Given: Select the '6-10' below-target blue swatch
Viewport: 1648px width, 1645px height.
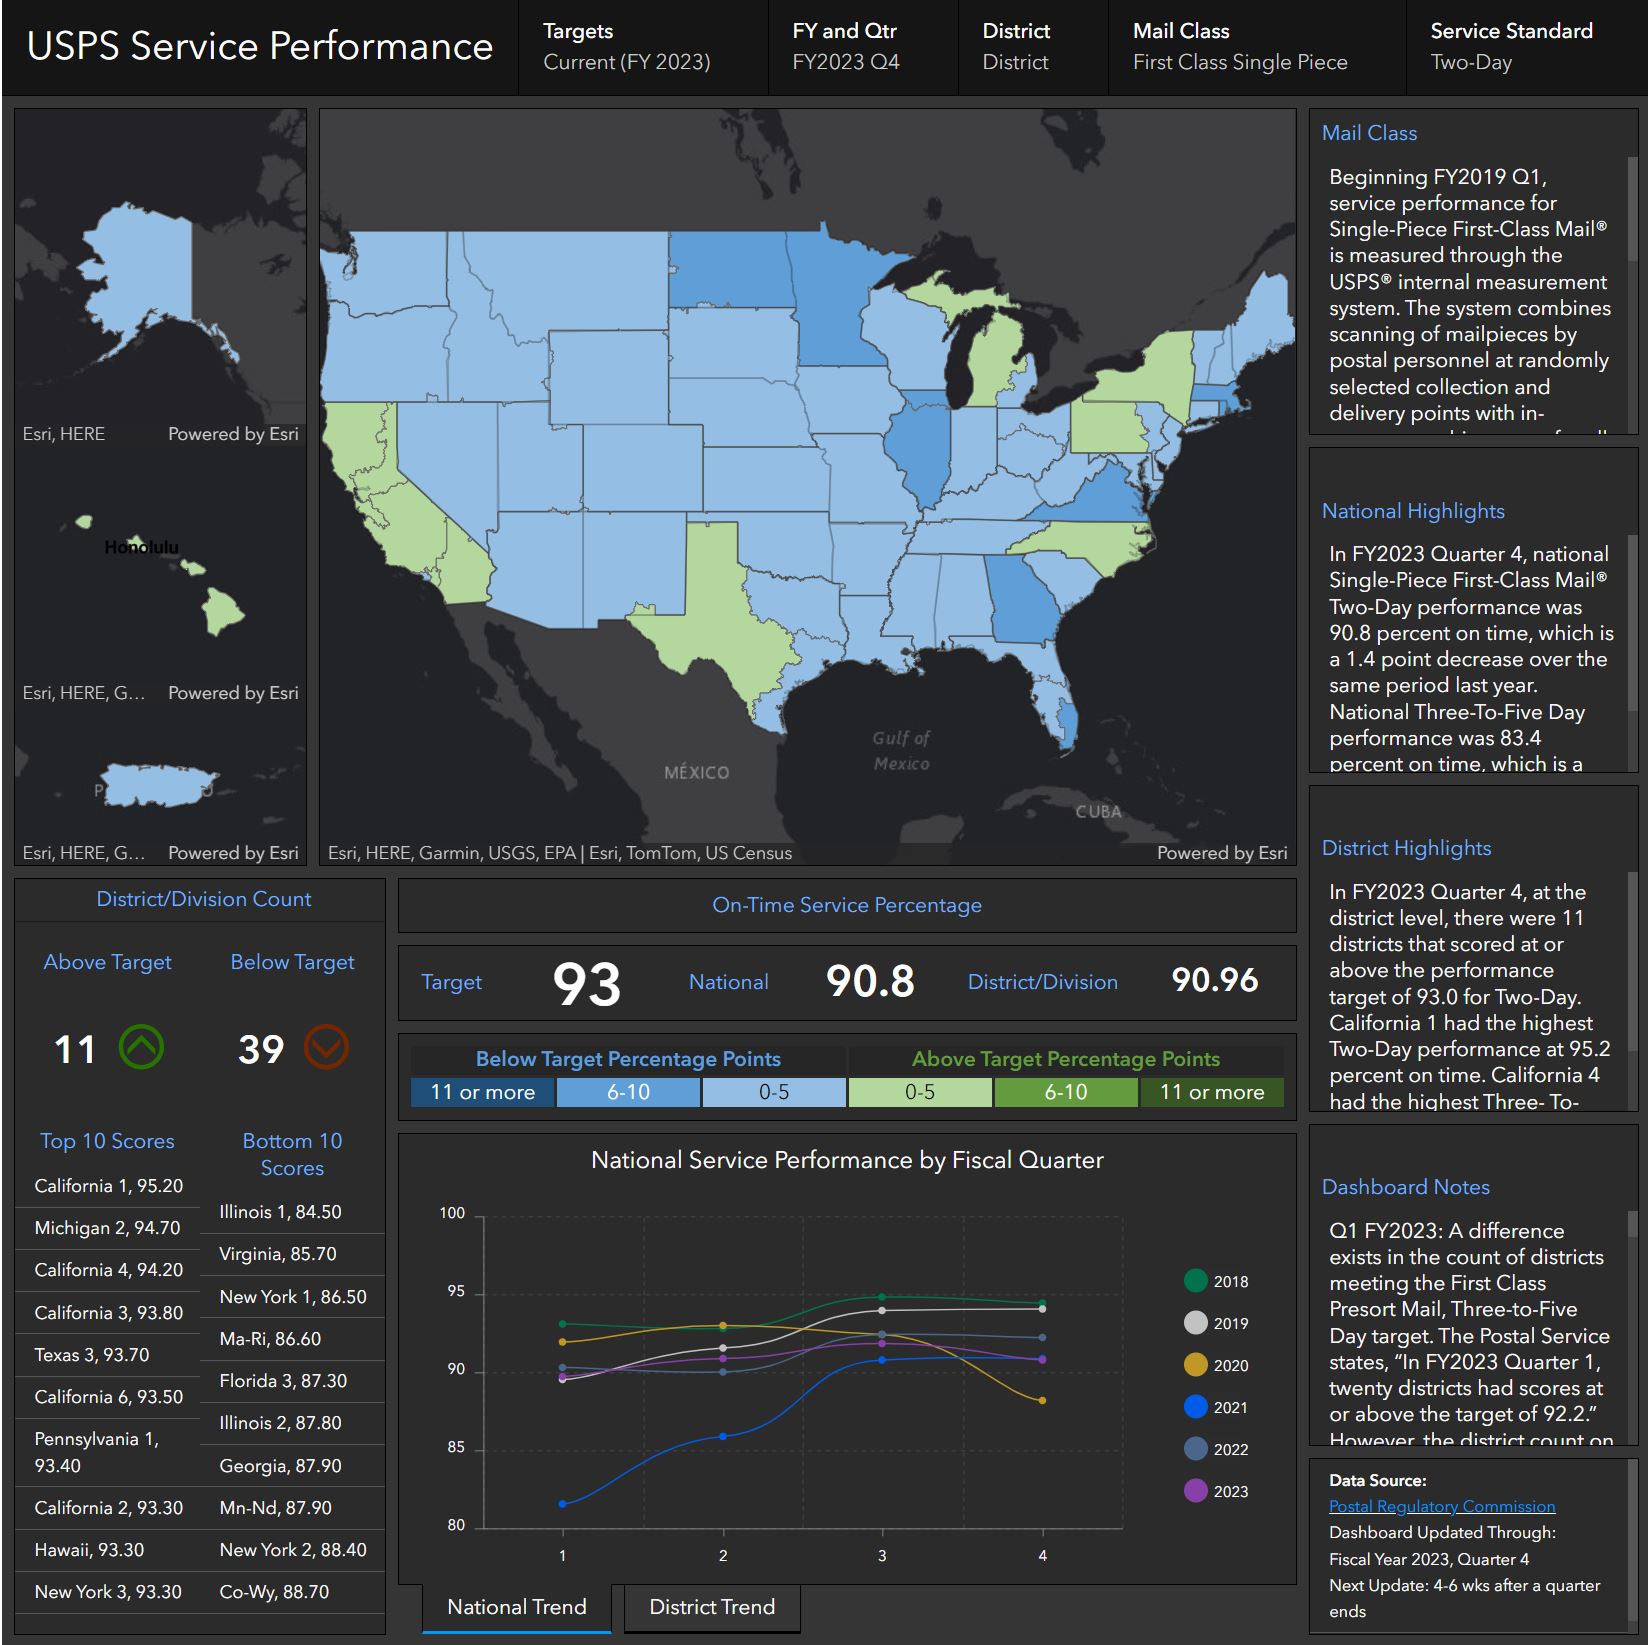Looking at the screenshot, I should [x=629, y=1092].
